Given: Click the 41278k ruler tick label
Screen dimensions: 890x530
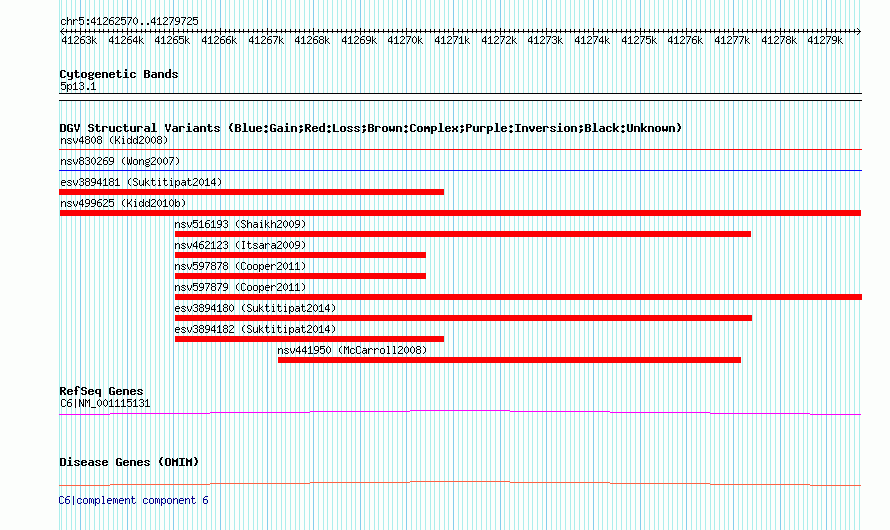Looking at the screenshot, I should [x=779, y=40].
